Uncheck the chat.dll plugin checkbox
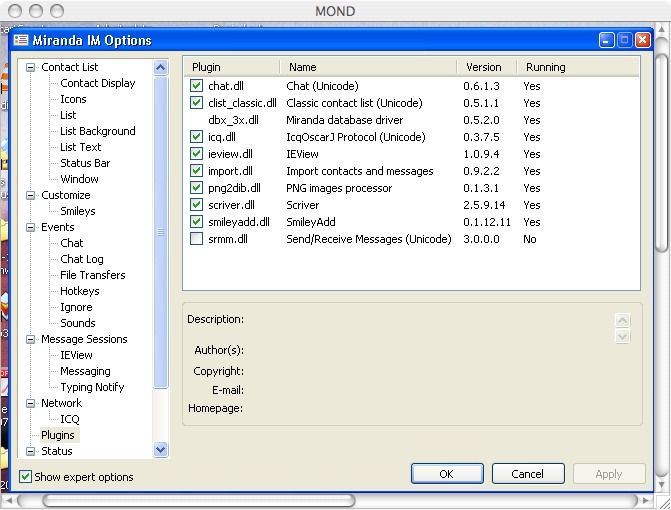 pos(196,86)
